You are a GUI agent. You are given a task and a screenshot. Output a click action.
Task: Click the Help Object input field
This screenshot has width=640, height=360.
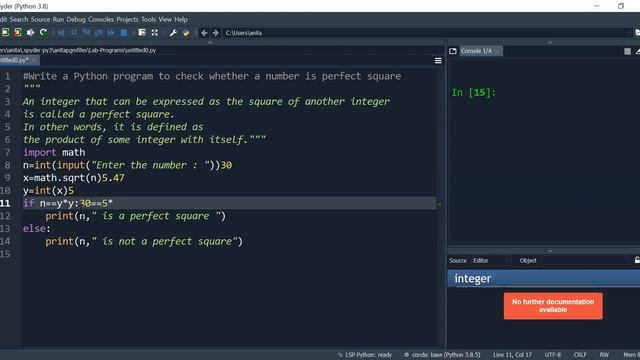click(x=584, y=260)
